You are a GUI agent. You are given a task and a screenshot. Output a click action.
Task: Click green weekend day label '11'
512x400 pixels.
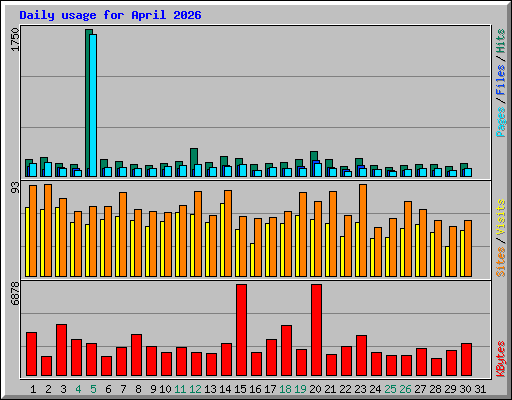180,389
